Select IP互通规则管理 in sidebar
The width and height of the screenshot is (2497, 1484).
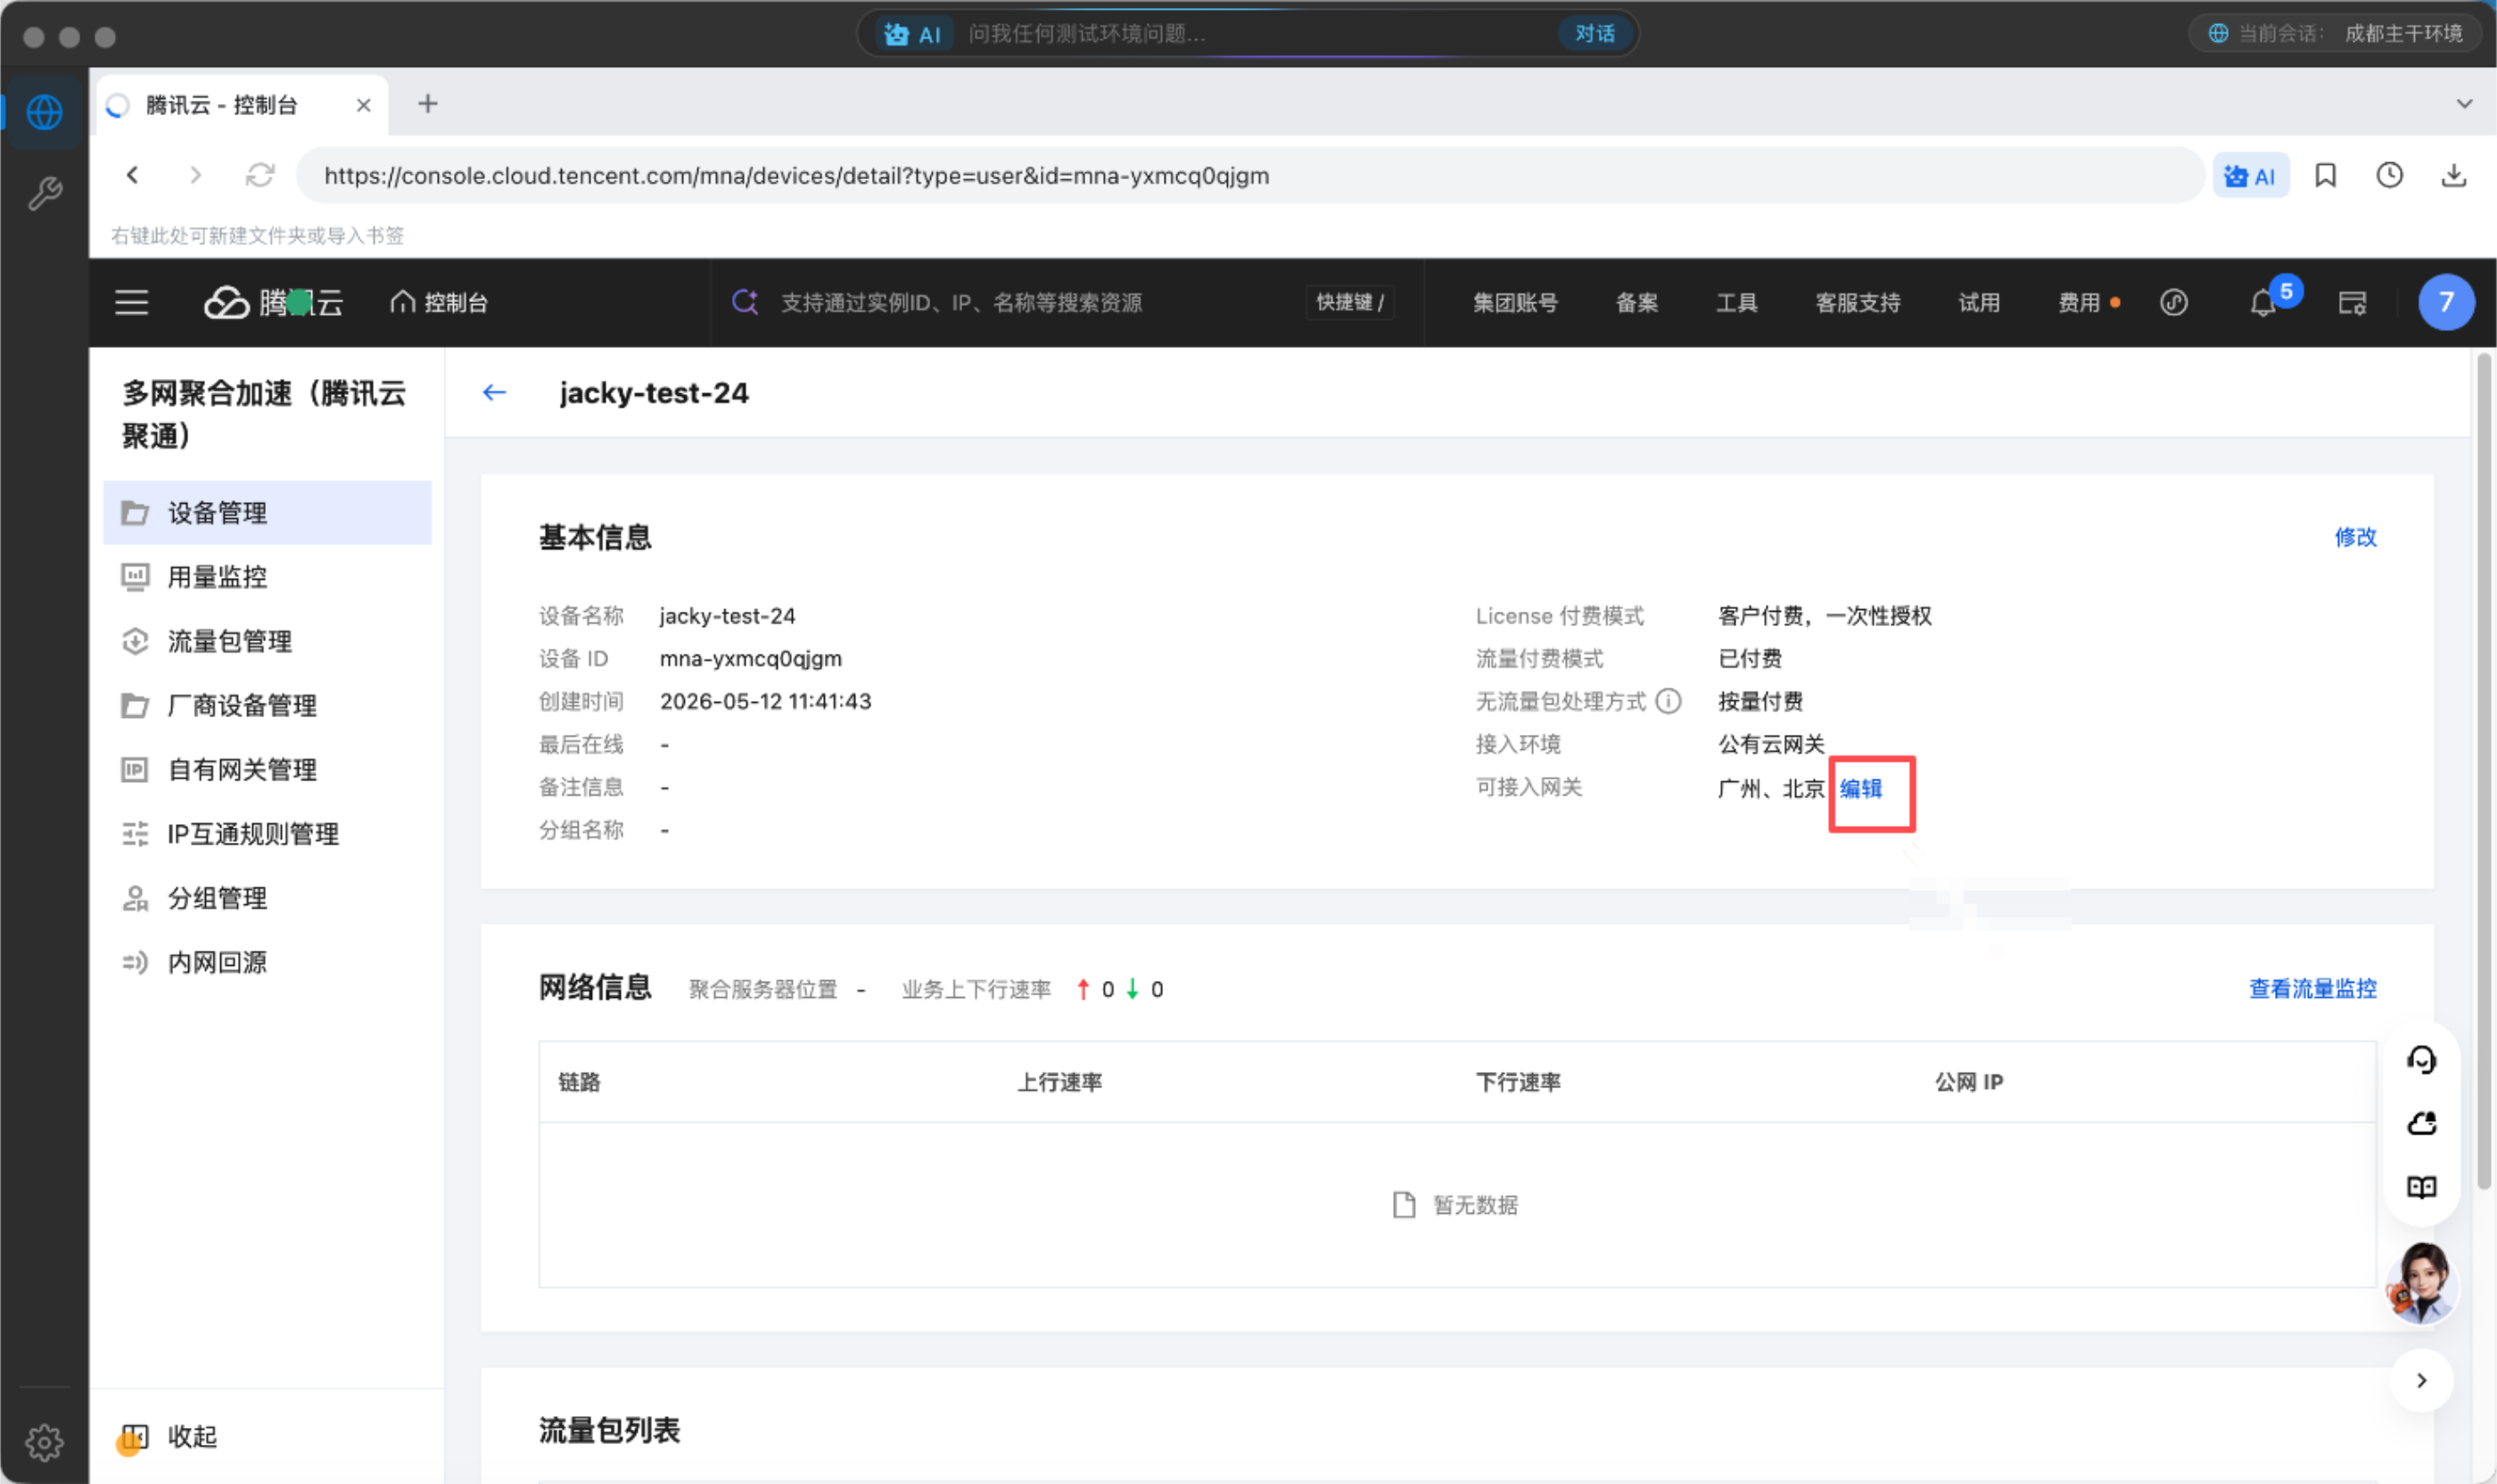pos(267,833)
